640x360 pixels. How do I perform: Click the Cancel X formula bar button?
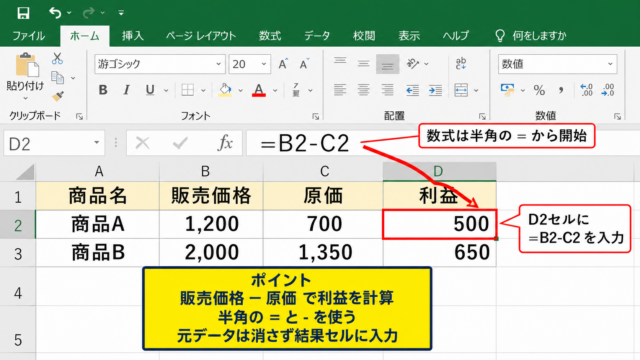pyautogui.click(x=142, y=143)
